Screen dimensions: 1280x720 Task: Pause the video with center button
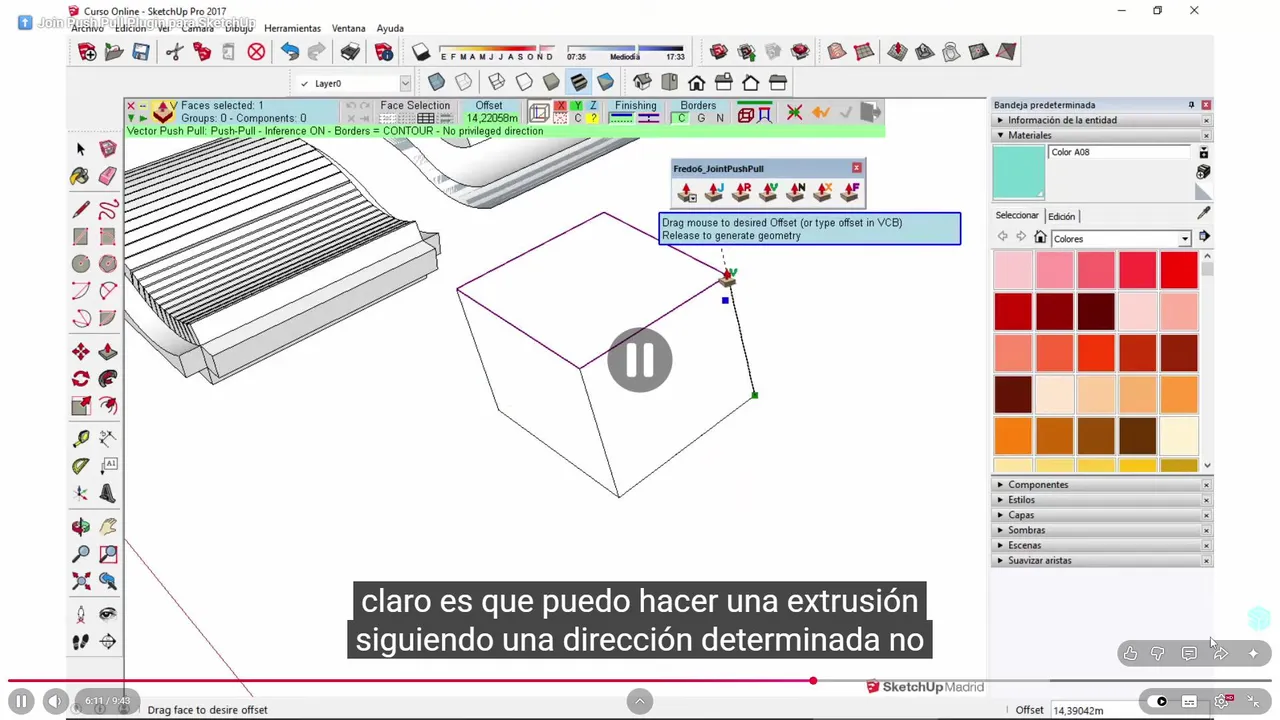click(x=640, y=360)
